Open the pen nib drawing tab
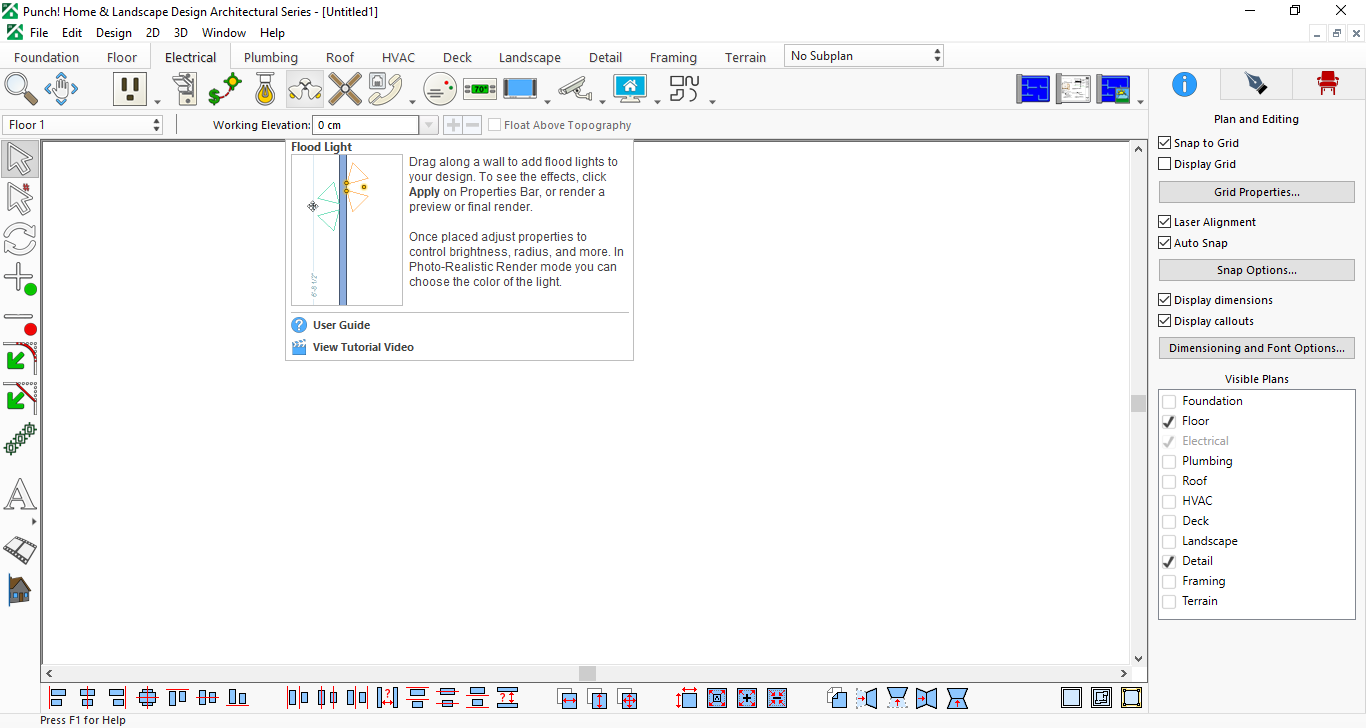Viewport: 1366px width, 728px height. (x=1256, y=84)
